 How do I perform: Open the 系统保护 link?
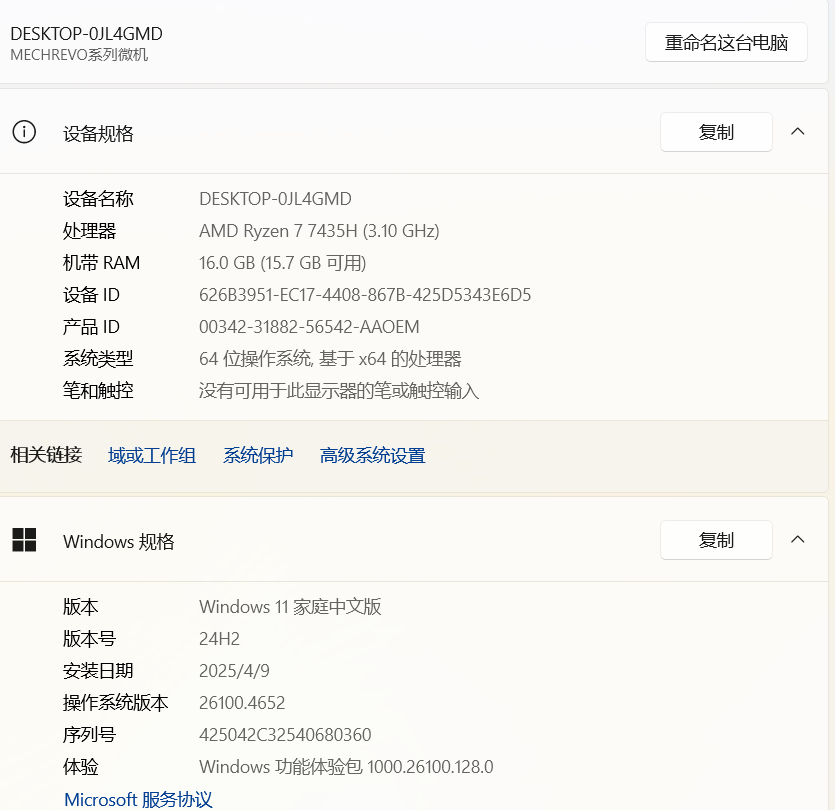point(258,456)
